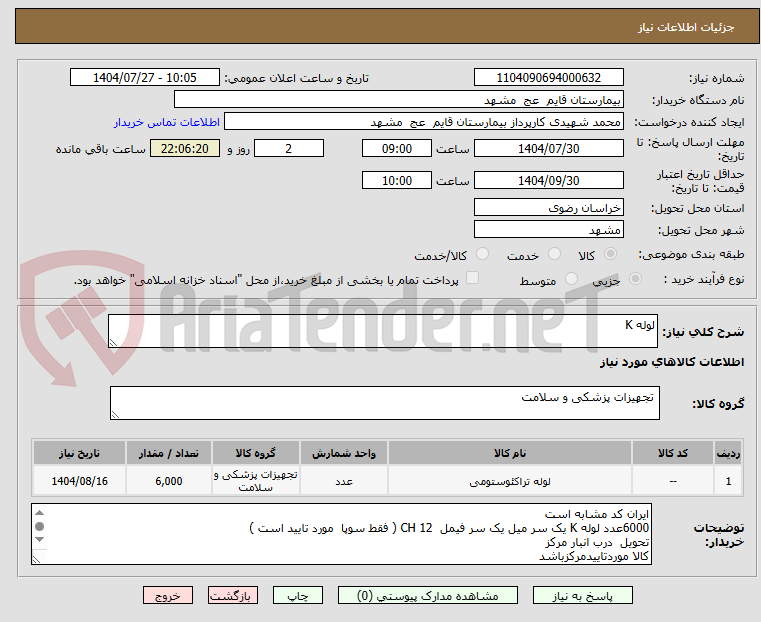
Task: Click the چاپ print button
Action: pos(298,595)
